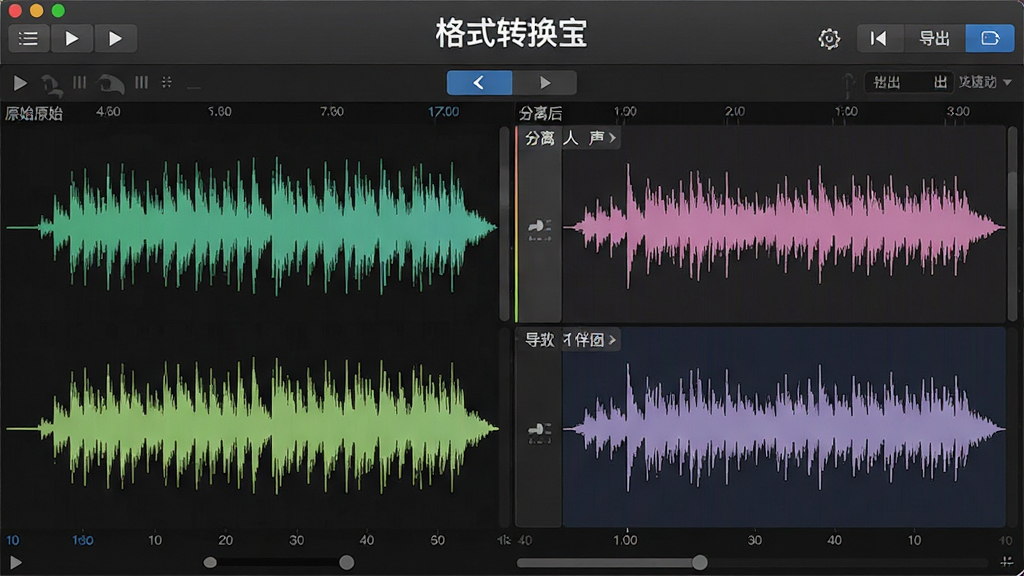Screen dimensions: 1024x576
Task: Click the dim pin icon in the editing toolbar
Action: [x=848, y=84]
